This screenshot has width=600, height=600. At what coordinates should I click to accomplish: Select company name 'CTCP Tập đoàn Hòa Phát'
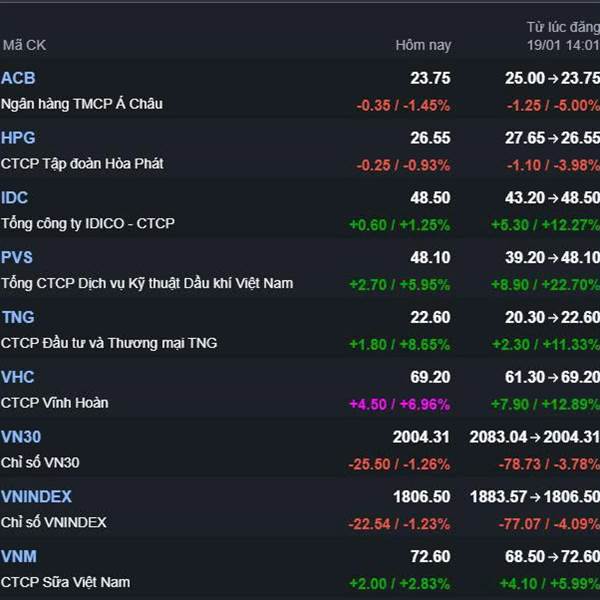coord(82,164)
